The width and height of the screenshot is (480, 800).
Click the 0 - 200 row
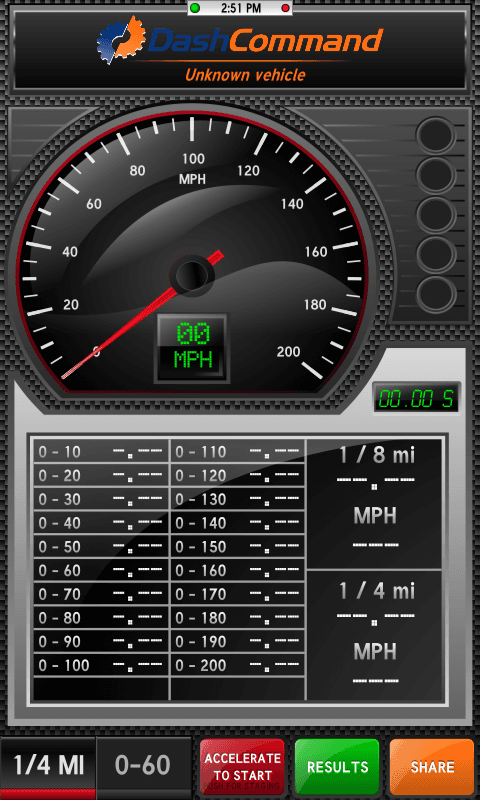coord(237,665)
